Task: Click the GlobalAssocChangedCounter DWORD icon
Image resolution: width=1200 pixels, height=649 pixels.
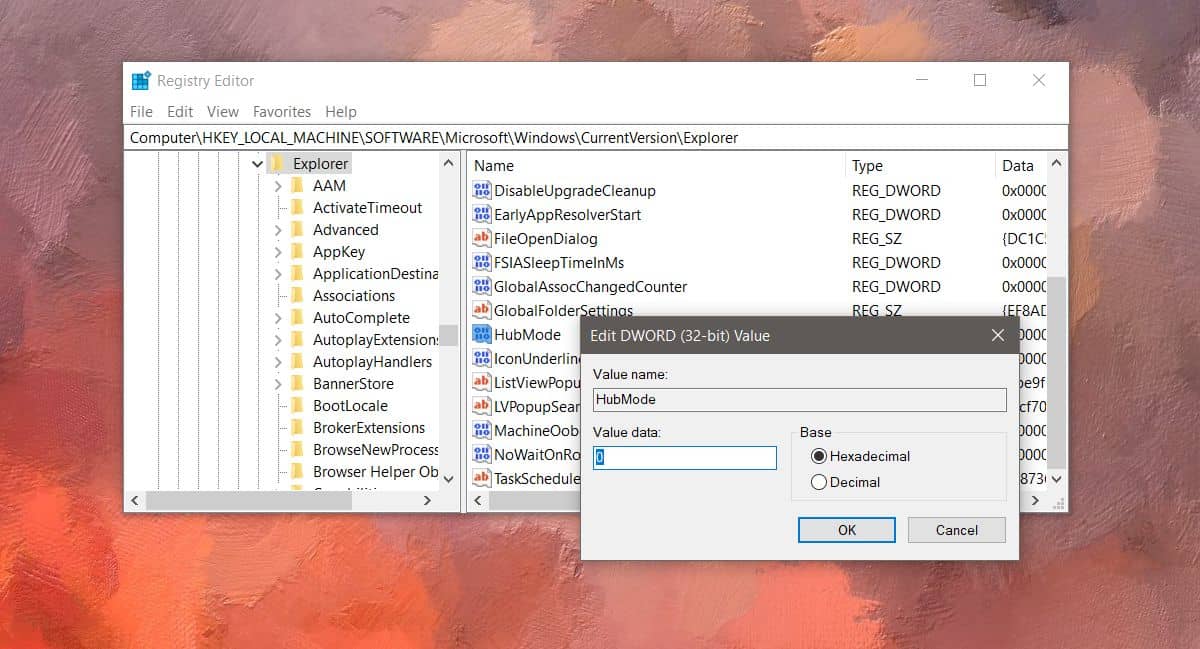Action: point(482,286)
